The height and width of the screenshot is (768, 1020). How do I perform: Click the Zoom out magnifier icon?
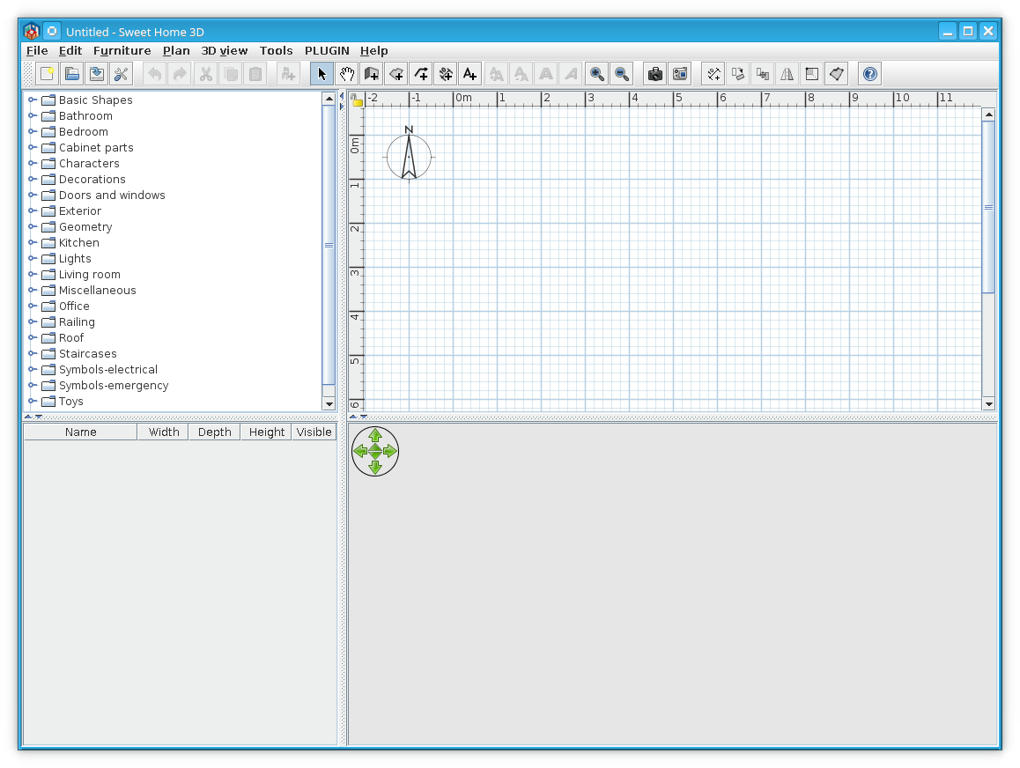tap(621, 74)
